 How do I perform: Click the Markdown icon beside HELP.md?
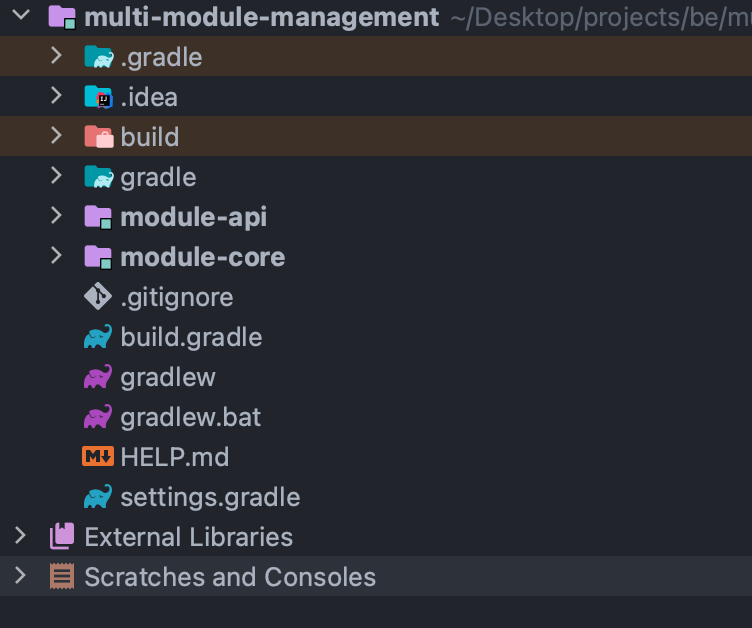98,456
